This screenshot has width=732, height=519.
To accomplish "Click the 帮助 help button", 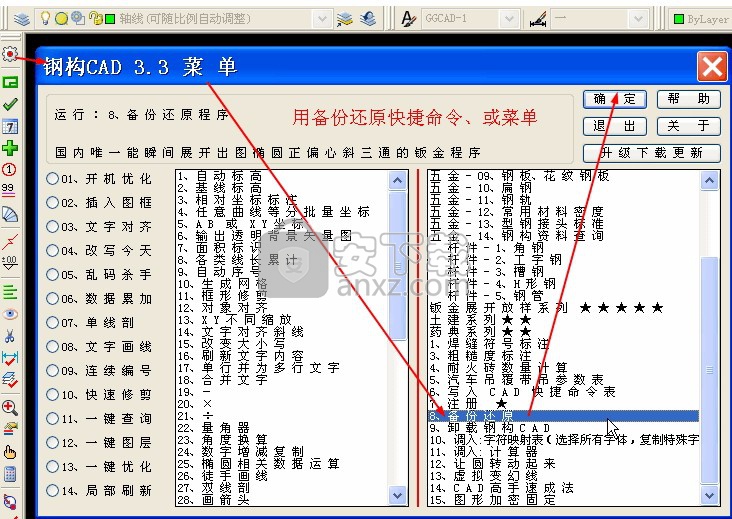I will click(x=689, y=99).
